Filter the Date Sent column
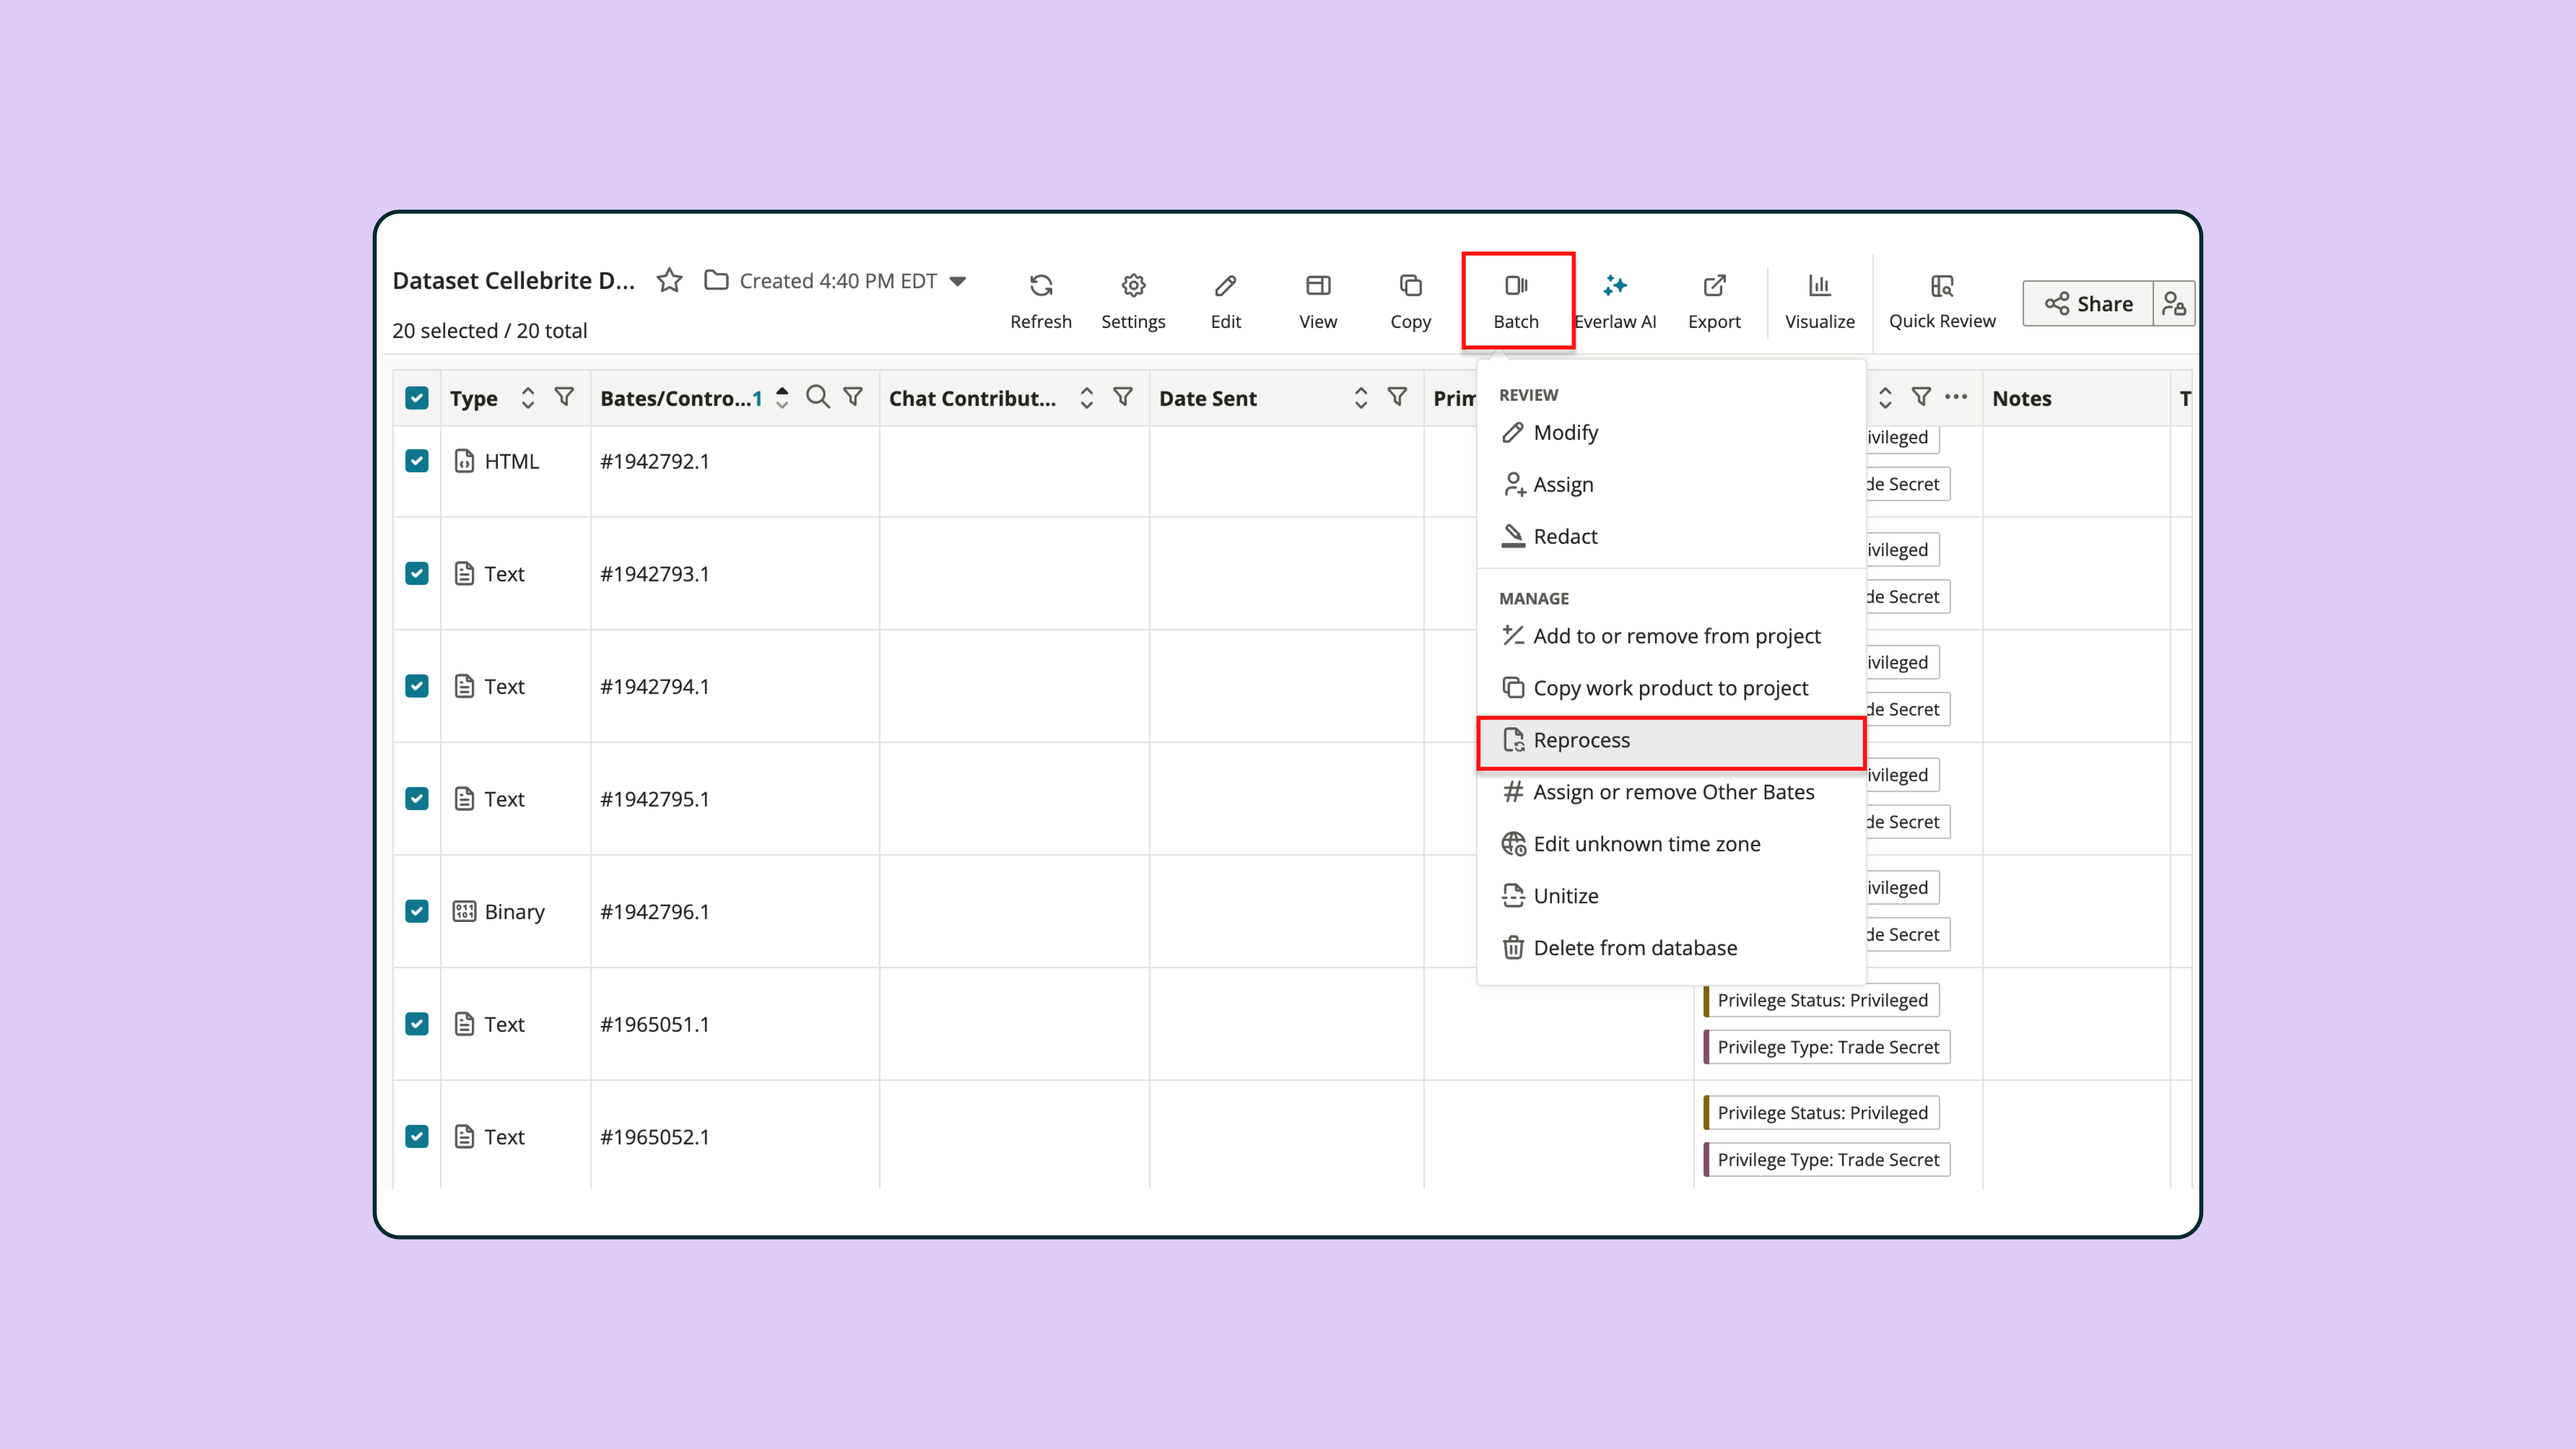Image resolution: width=2576 pixels, height=1449 pixels. [1397, 397]
